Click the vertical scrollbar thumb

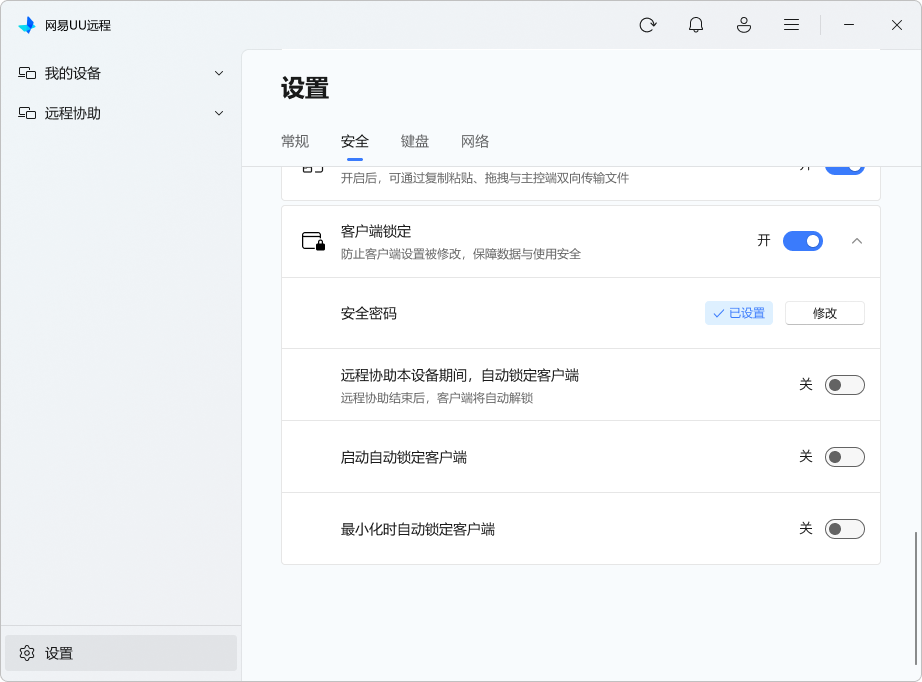(x=916, y=597)
